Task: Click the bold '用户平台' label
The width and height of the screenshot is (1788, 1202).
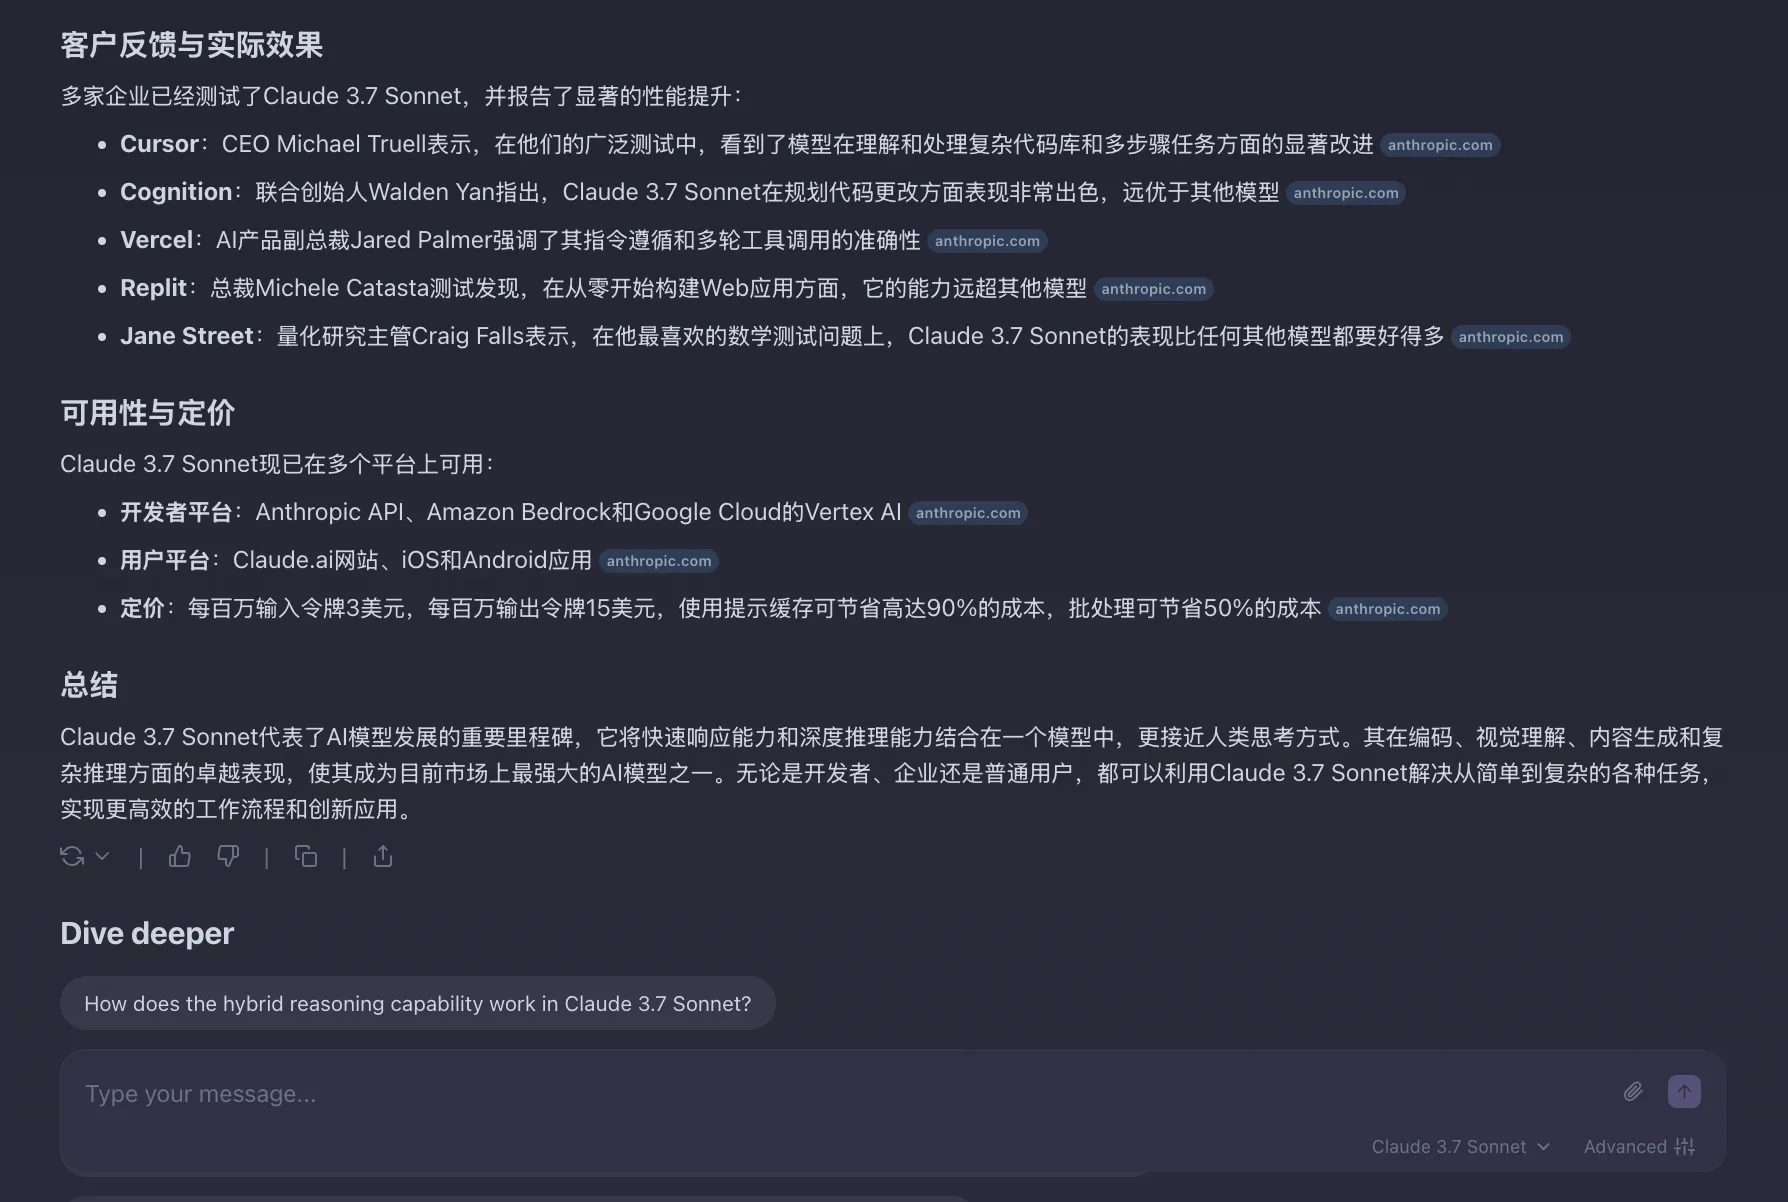Action: pyautogui.click(x=165, y=560)
